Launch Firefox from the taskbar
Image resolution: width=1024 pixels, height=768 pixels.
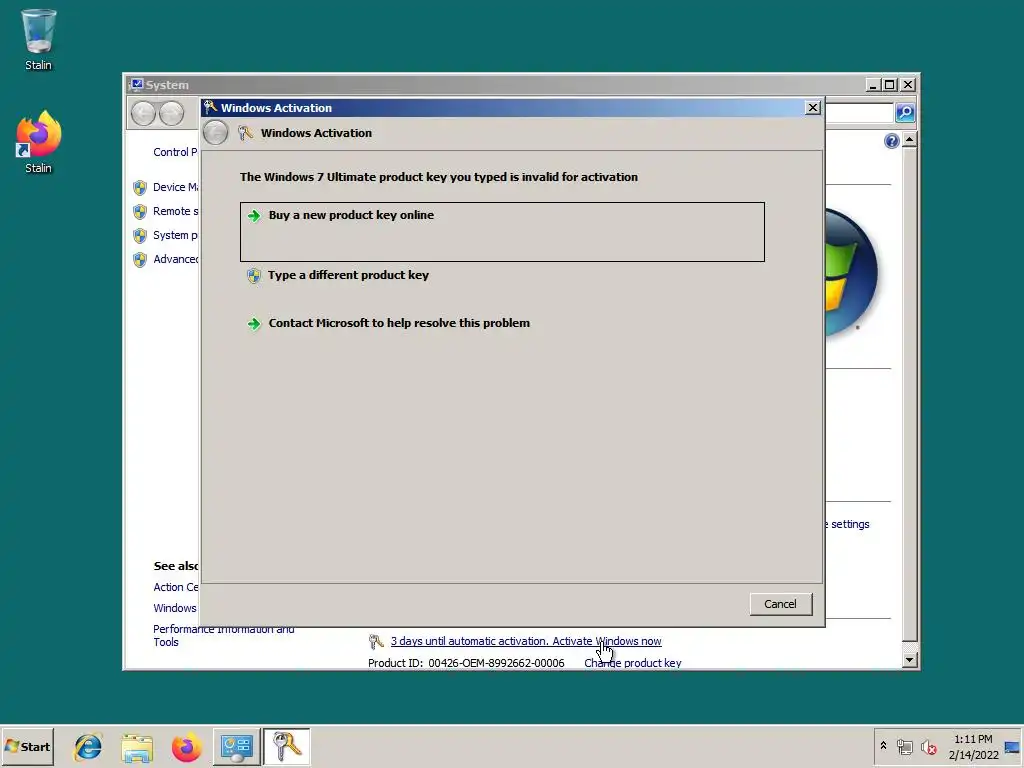tap(187, 747)
